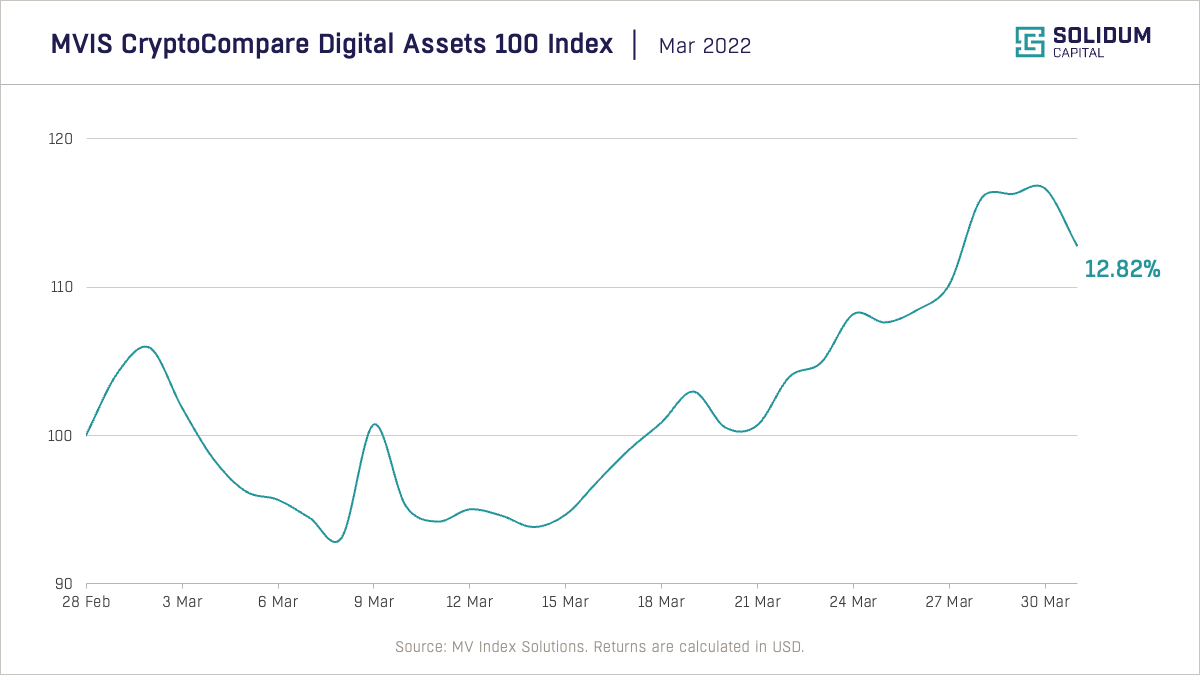
Task: Select the 6 Mar date marker
Action: [x=278, y=602]
